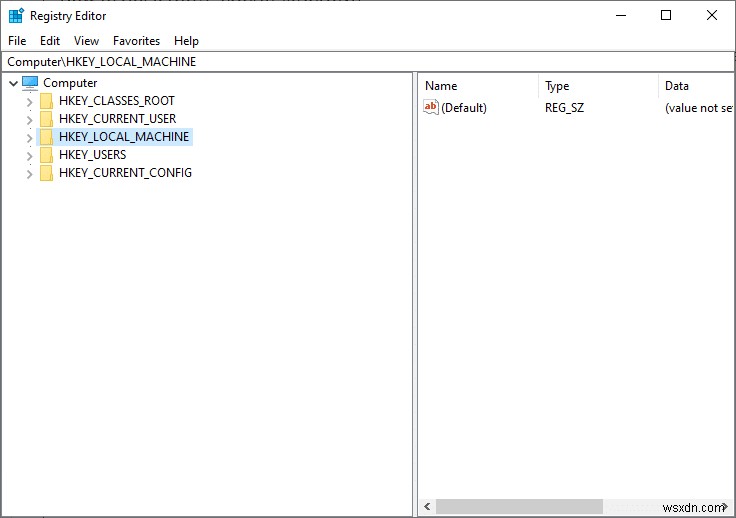This screenshot has height=518, width=736.
Task: Open the Favorites menu
Action: pos(136,41)
